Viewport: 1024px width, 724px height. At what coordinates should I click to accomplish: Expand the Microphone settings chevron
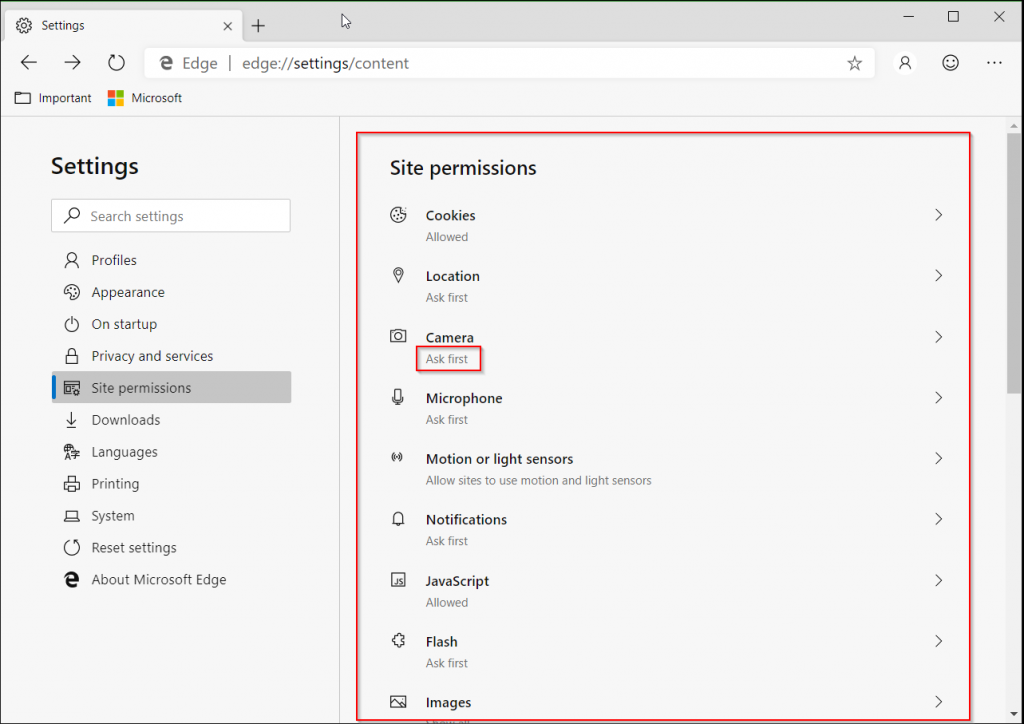tap(938, 397)
